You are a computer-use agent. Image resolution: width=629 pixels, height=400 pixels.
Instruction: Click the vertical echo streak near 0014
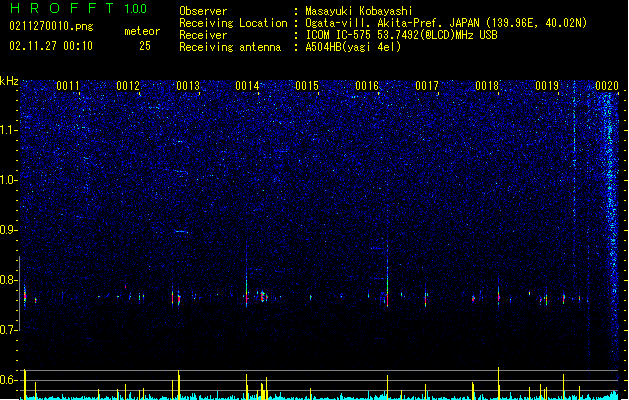[x=247, y=275]
